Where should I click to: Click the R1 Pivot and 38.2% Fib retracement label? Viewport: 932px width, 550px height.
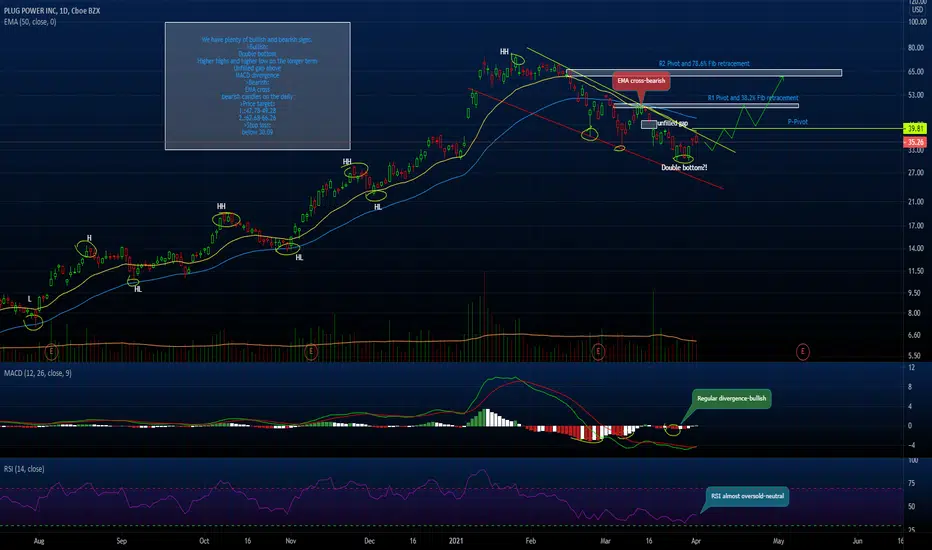(x=752, y=98)
